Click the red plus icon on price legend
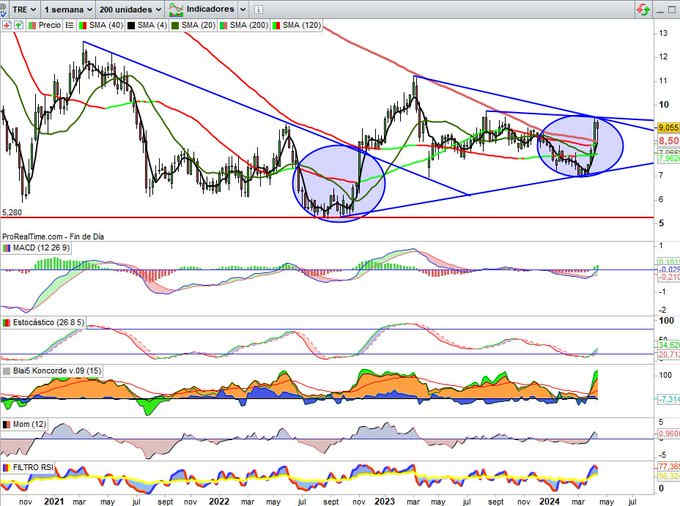This screenshot has height=506, width=680. pyautogui.click(x=7, y=26)
